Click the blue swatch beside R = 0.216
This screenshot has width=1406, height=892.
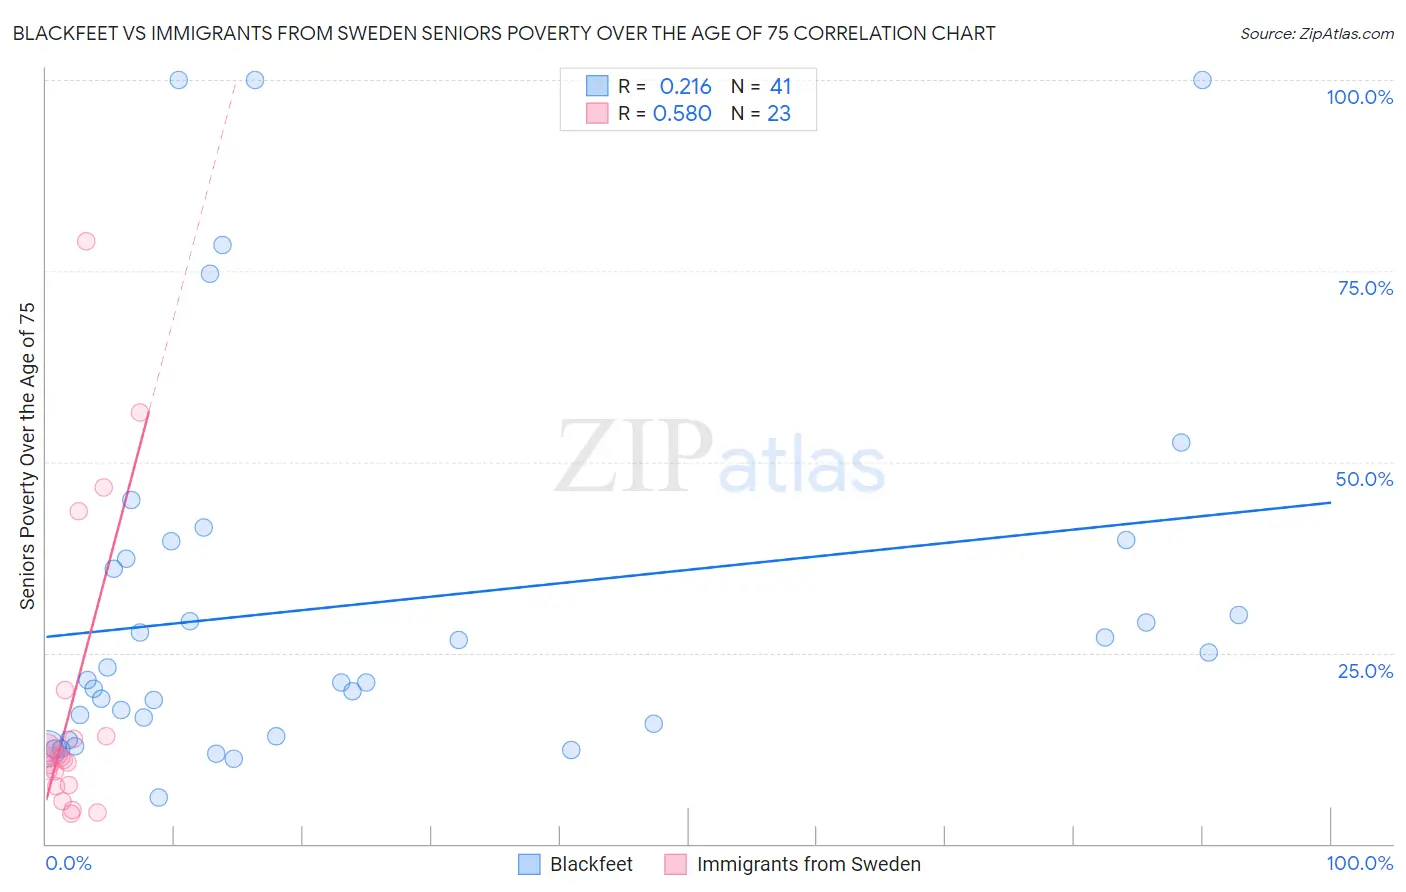pos(597,86)
